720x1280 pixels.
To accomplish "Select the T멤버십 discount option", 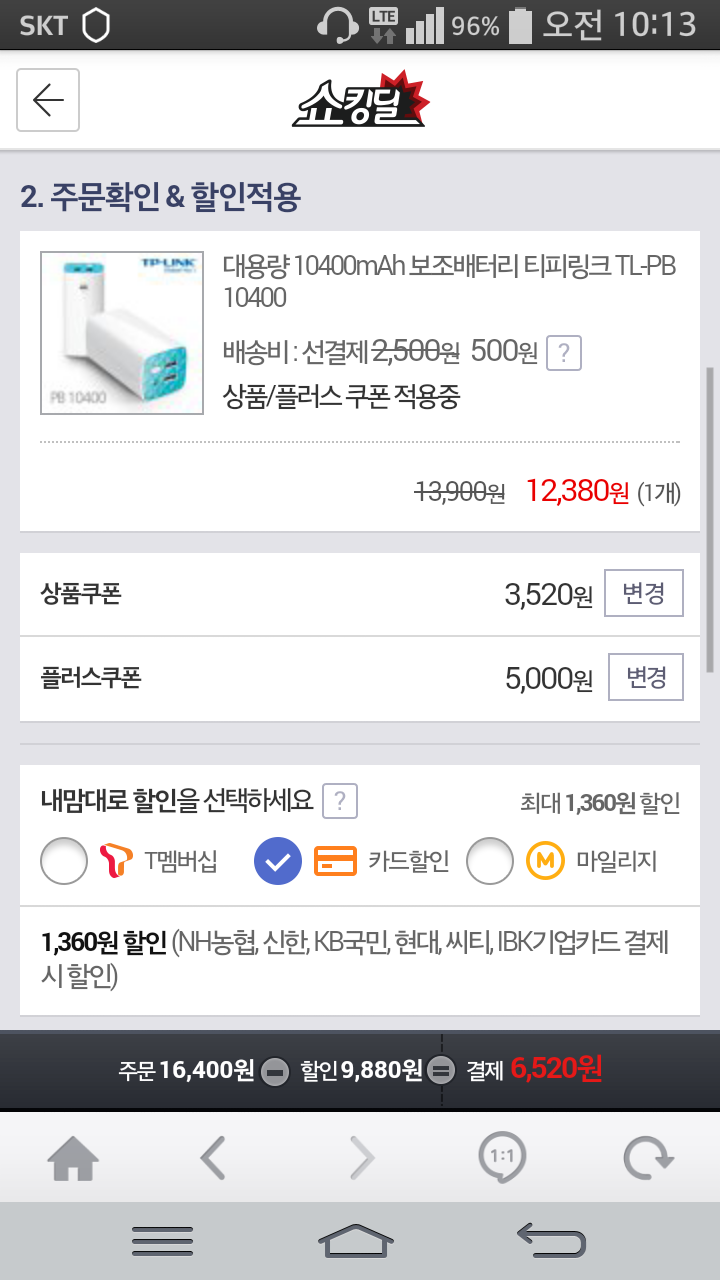I will point(64,861).
